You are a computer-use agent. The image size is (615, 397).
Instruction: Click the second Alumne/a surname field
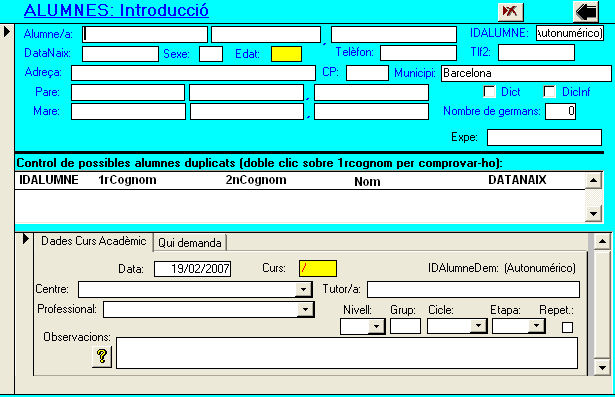266,35
